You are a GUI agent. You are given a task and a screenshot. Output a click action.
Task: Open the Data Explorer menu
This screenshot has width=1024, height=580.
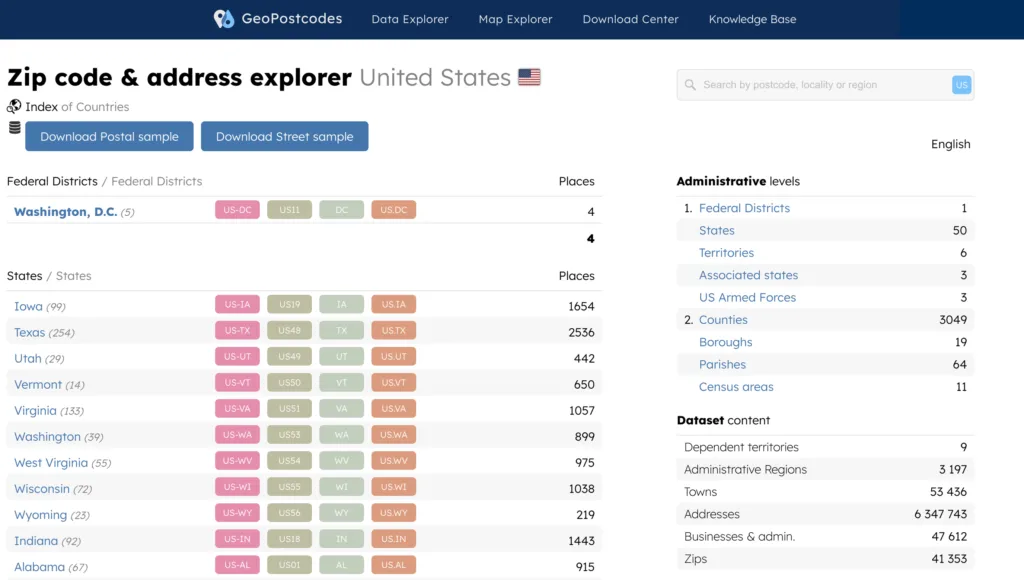pos(410,19)
